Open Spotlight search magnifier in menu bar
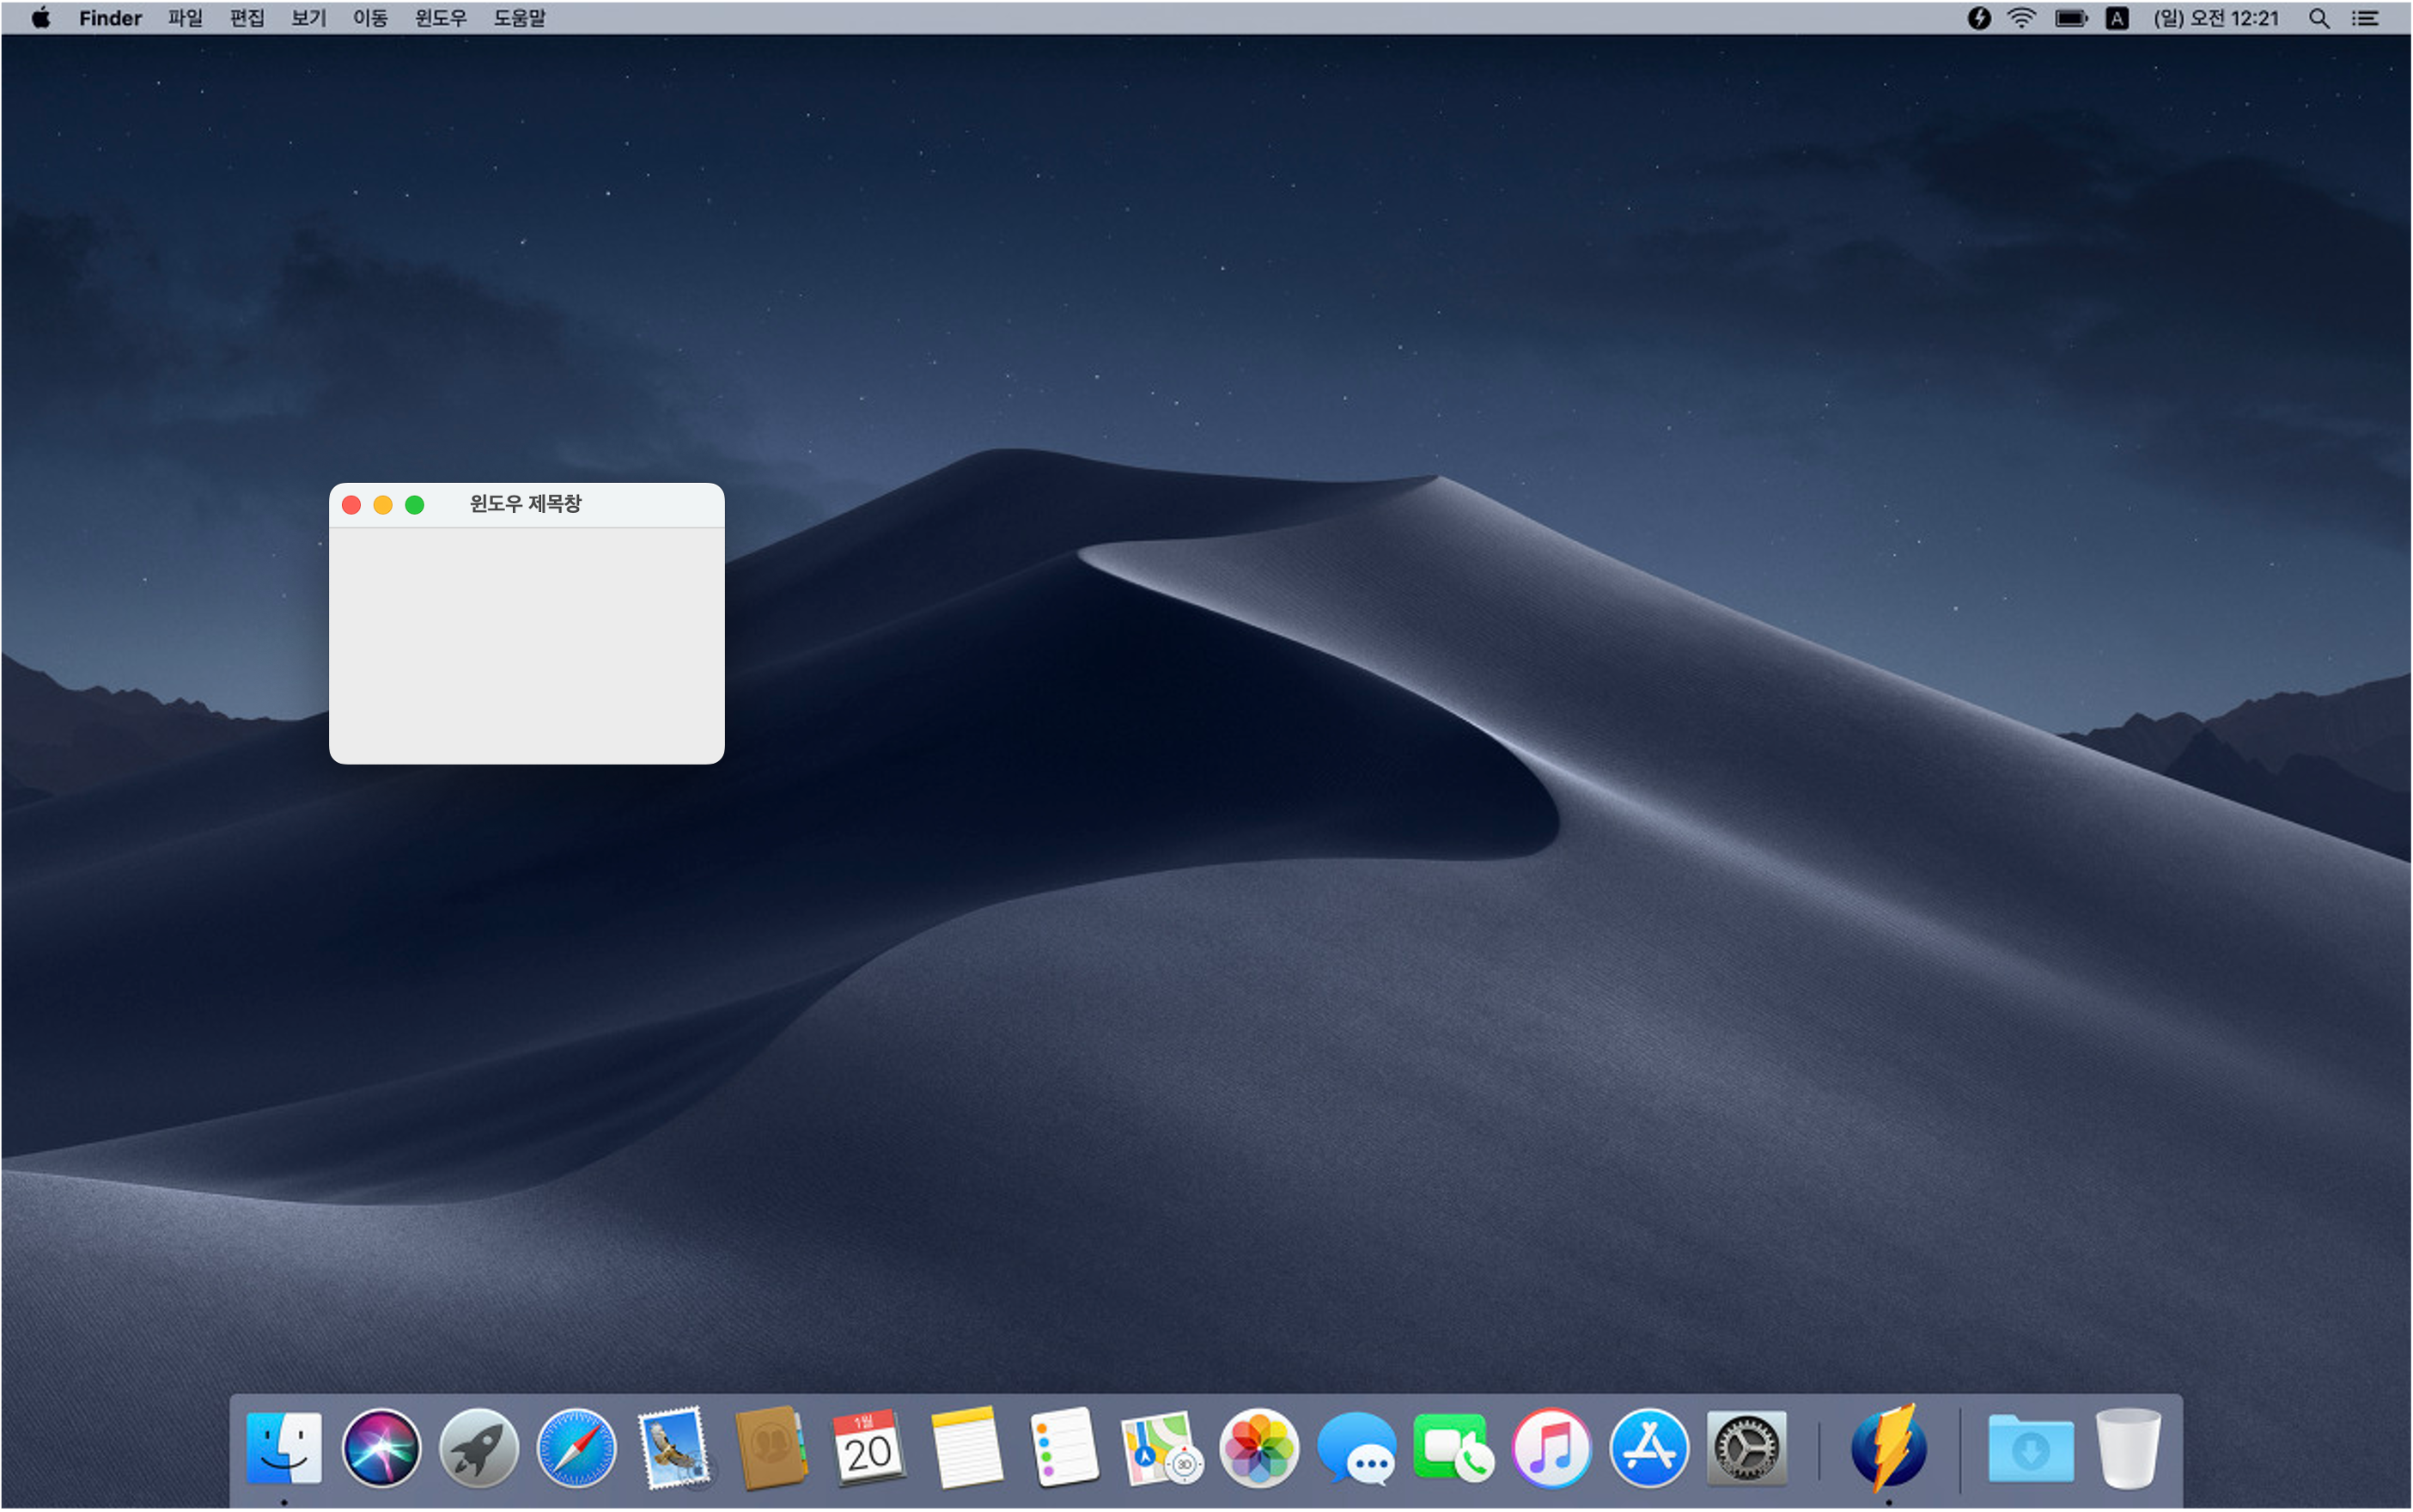2413x1512 pixels. (x=2319, y=18)
